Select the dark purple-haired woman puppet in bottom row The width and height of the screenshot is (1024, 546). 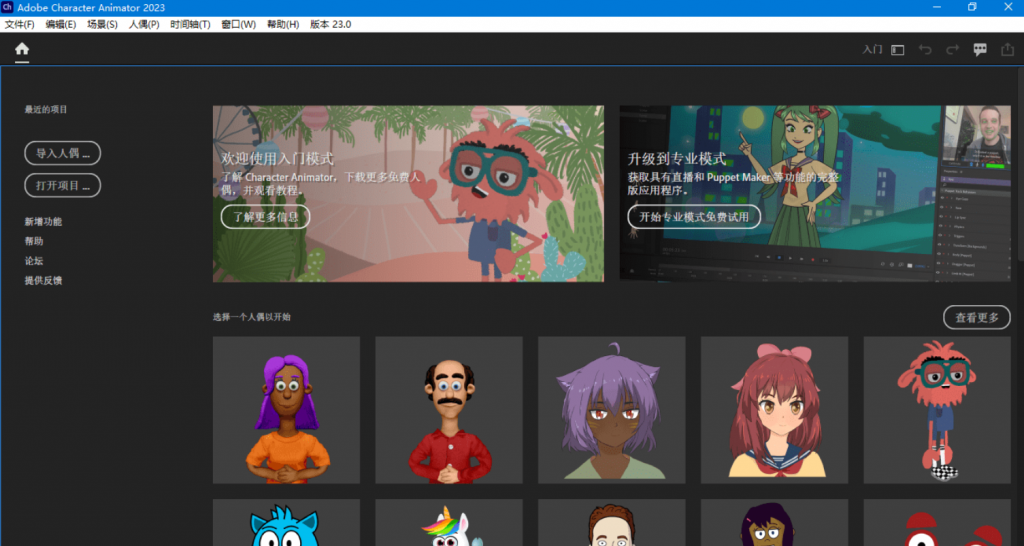pos(775,522)
